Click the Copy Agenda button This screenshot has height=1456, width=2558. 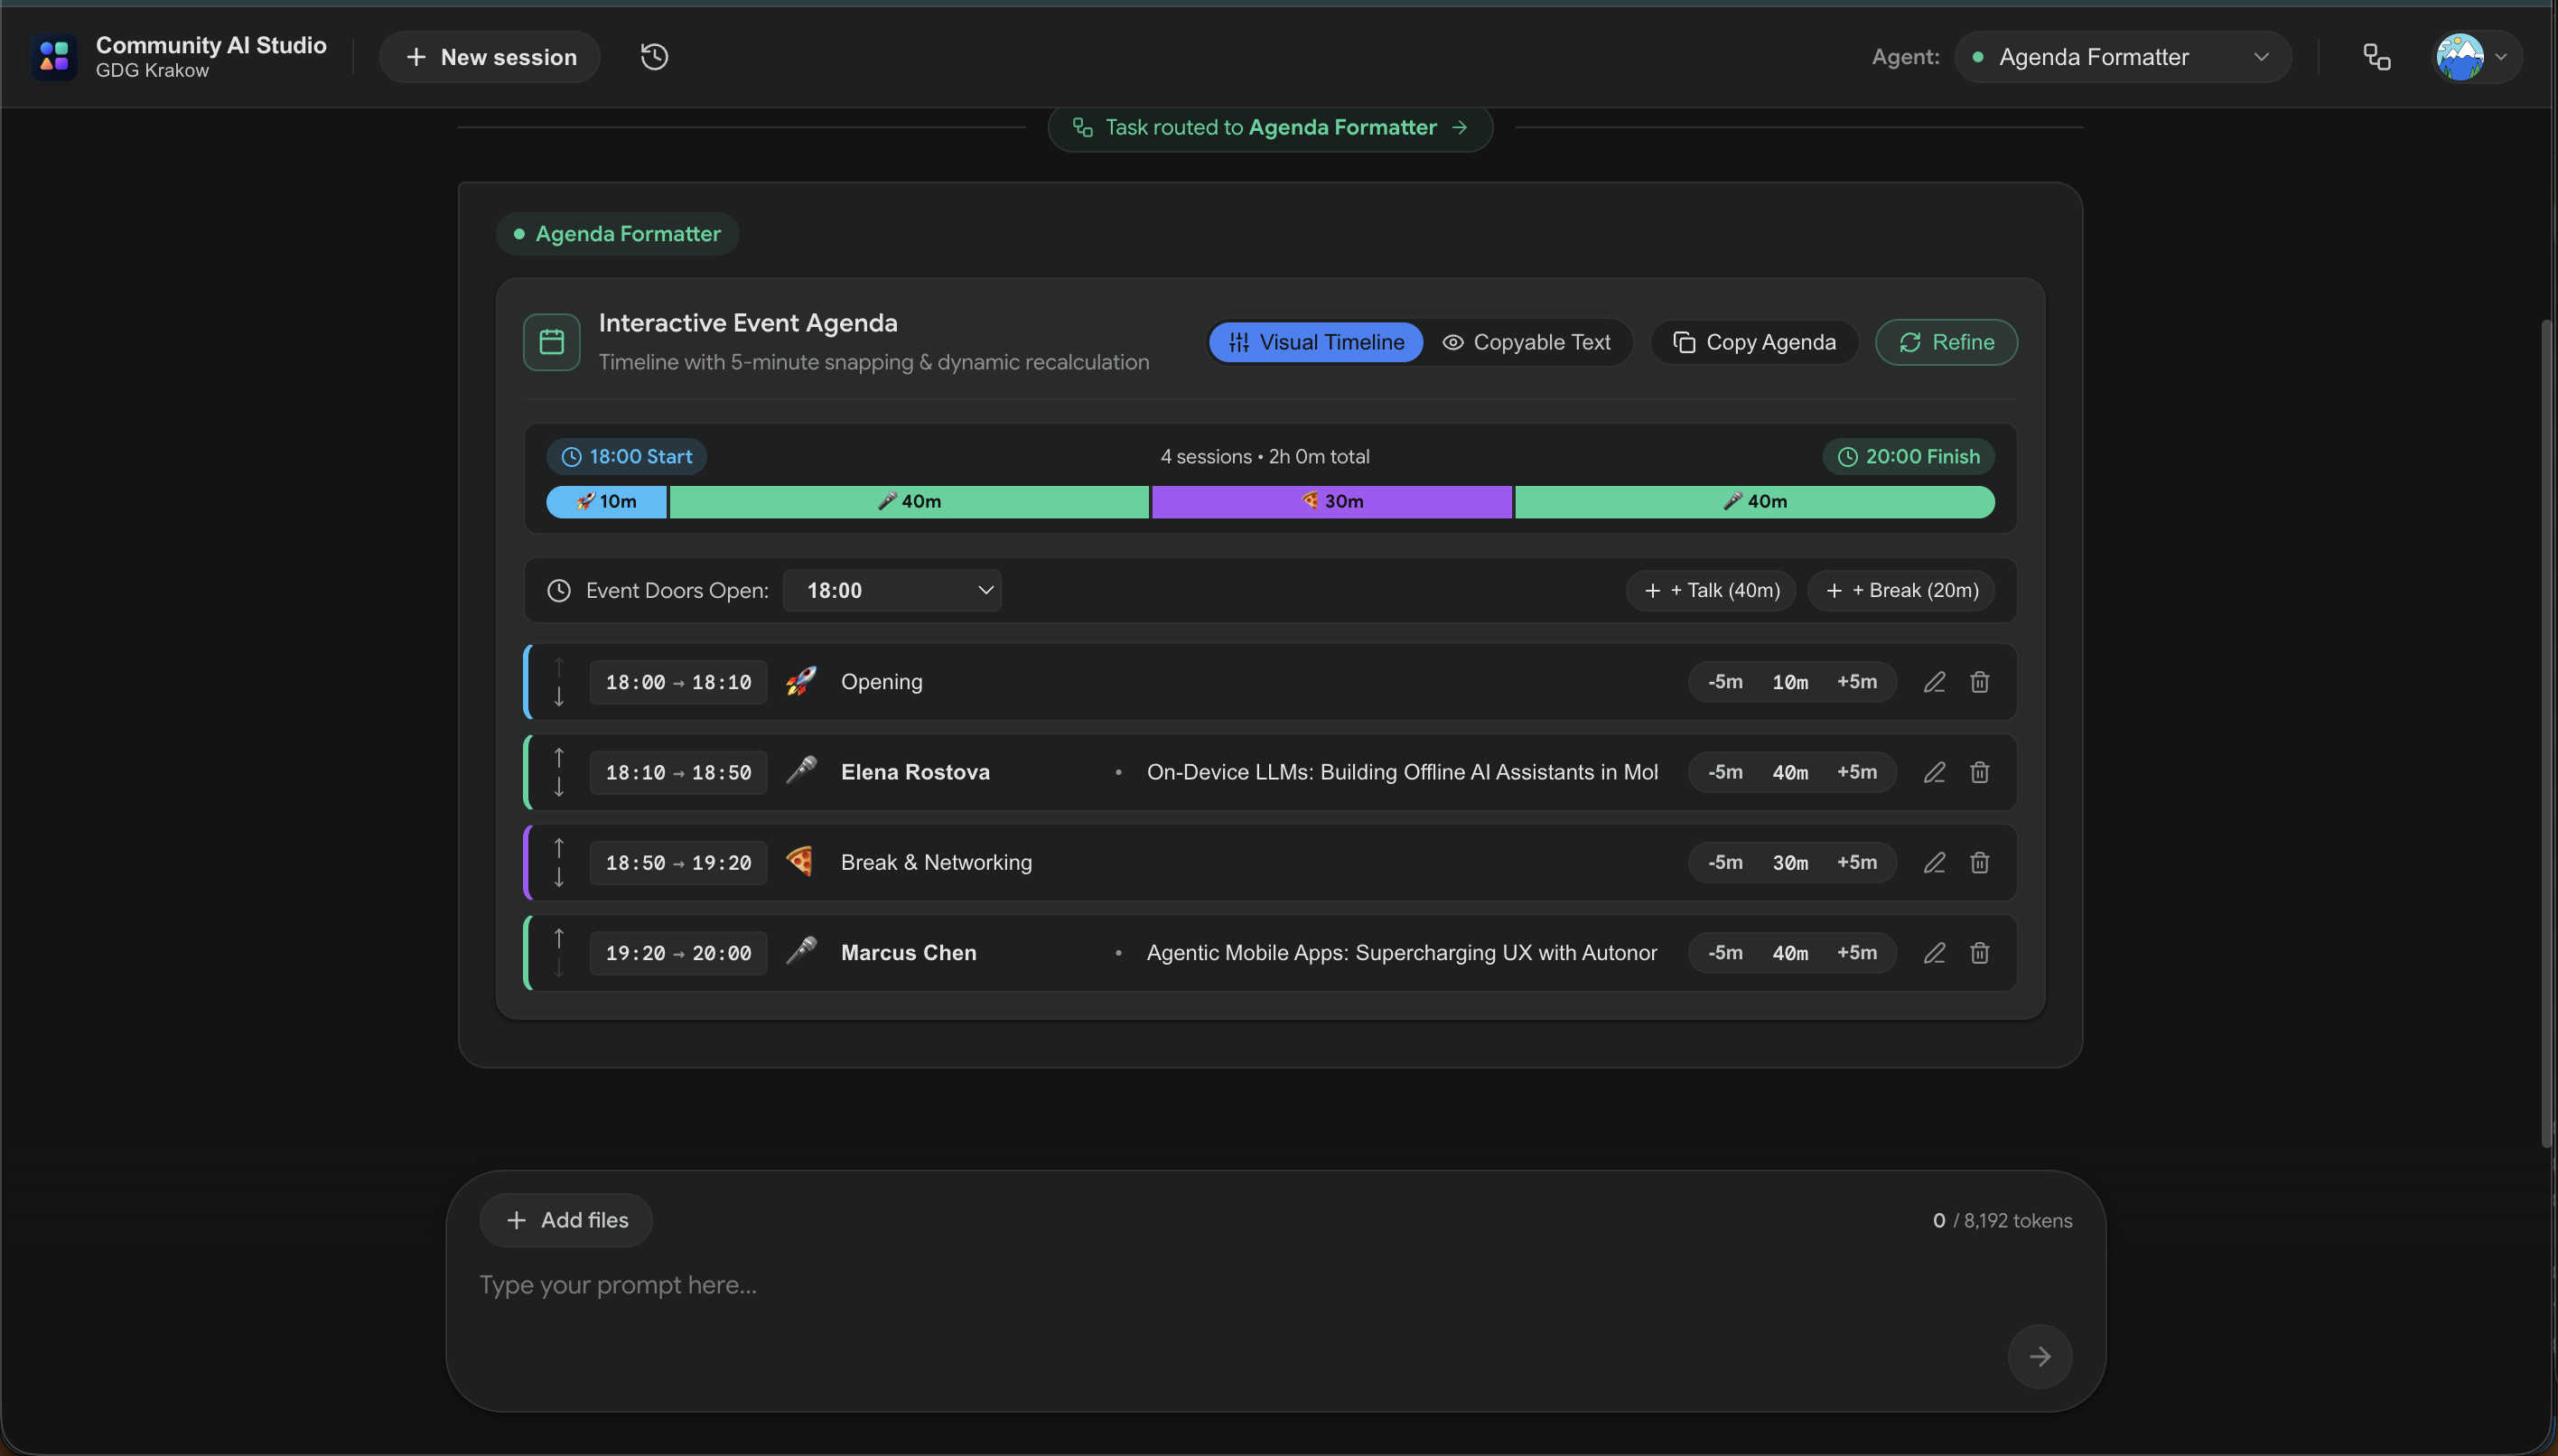1754,342
